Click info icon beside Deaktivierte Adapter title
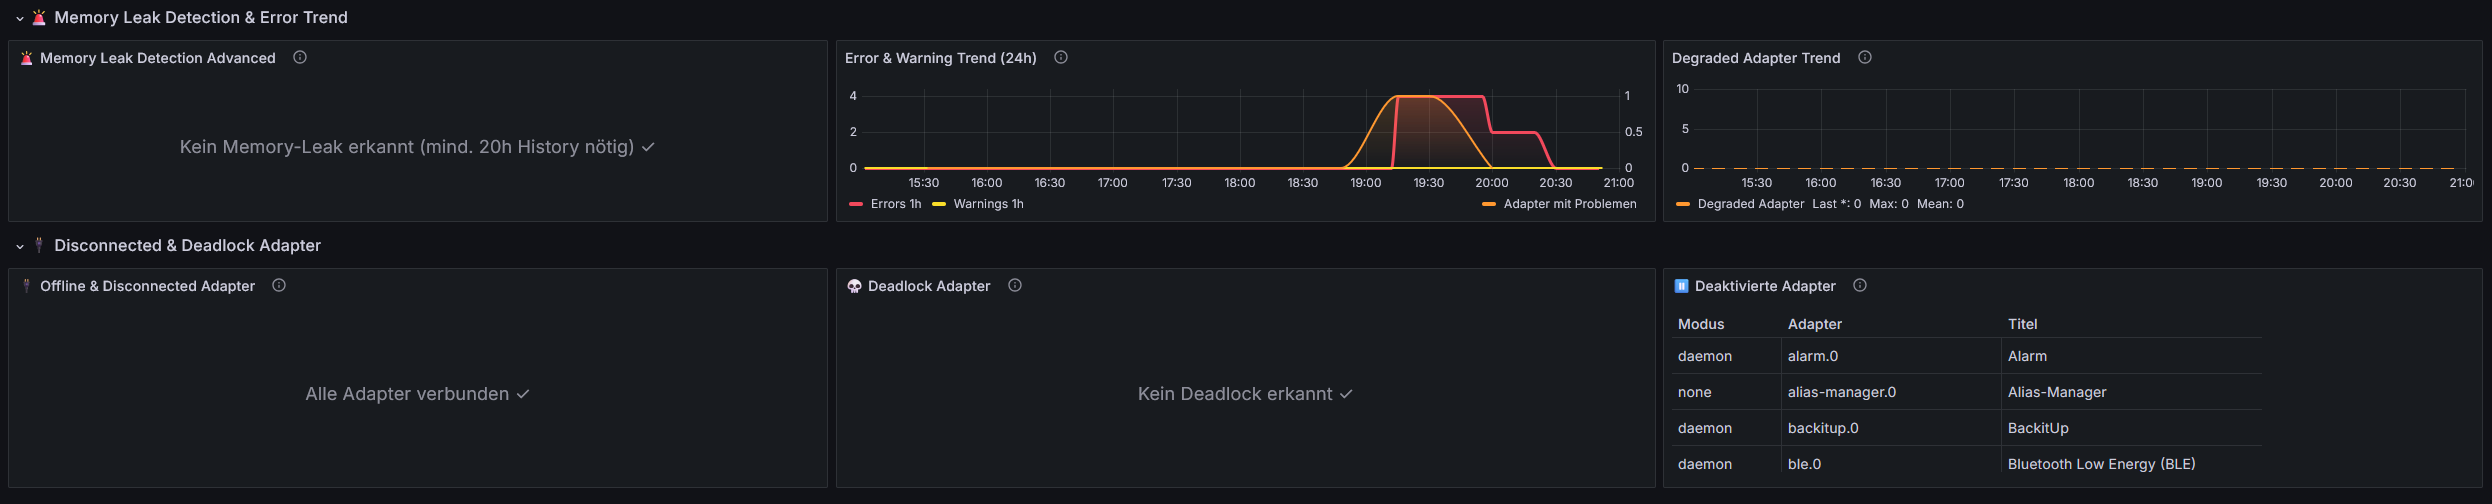2492x504 pixels. [1860, 286]
